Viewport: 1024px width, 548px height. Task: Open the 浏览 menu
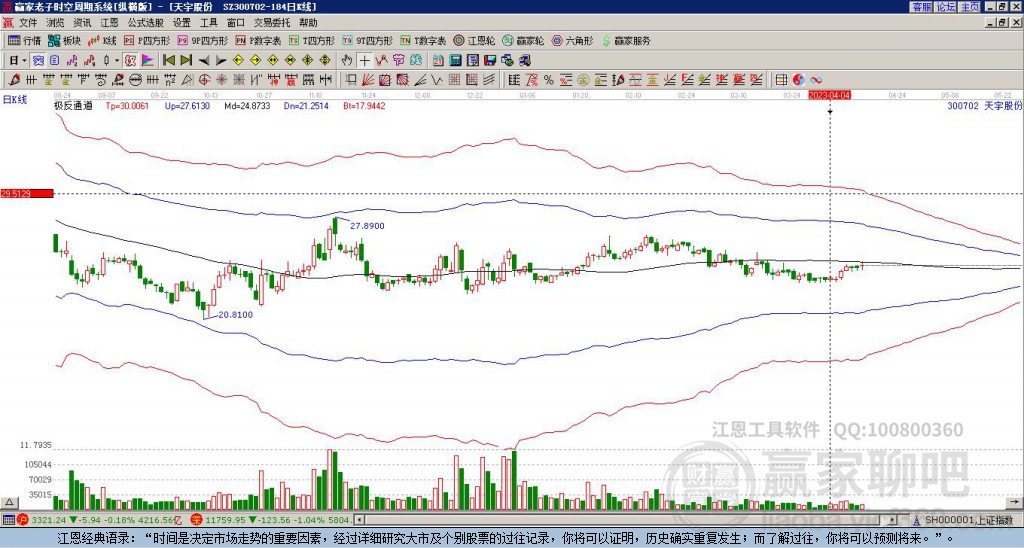click(x=56, y=23)
